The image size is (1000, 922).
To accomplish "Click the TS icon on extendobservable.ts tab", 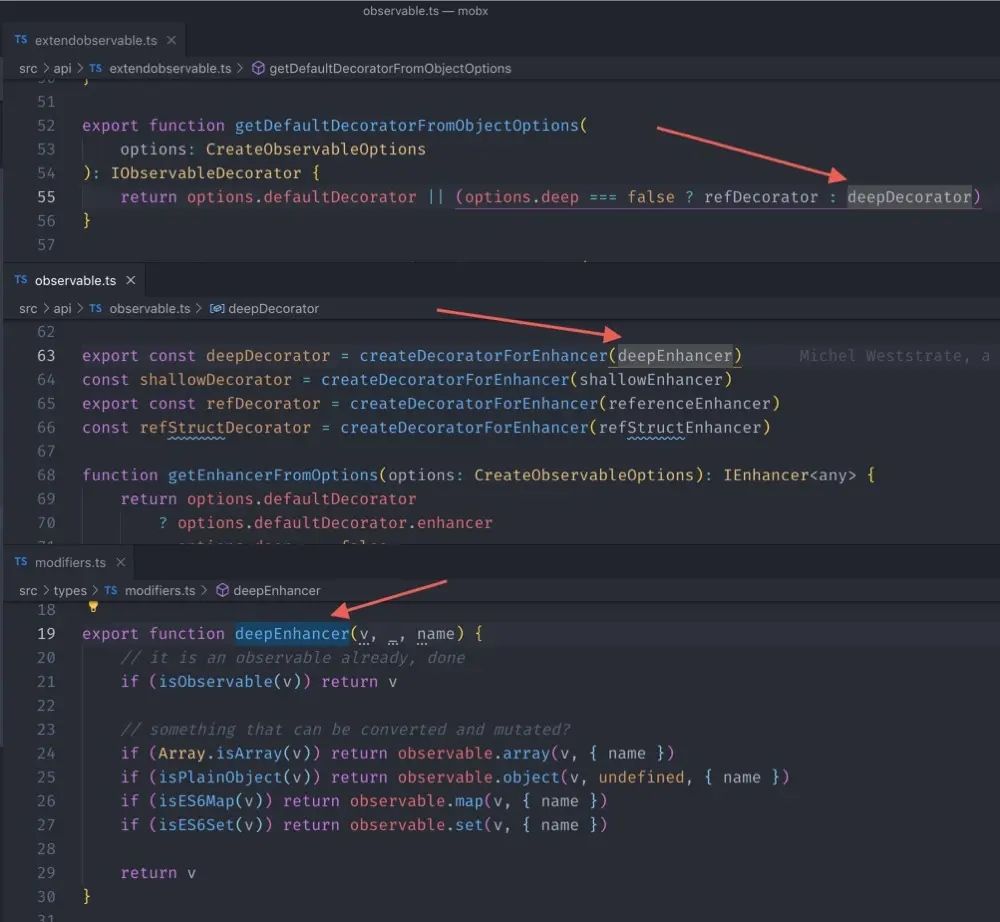I will [x=20, y=40].
